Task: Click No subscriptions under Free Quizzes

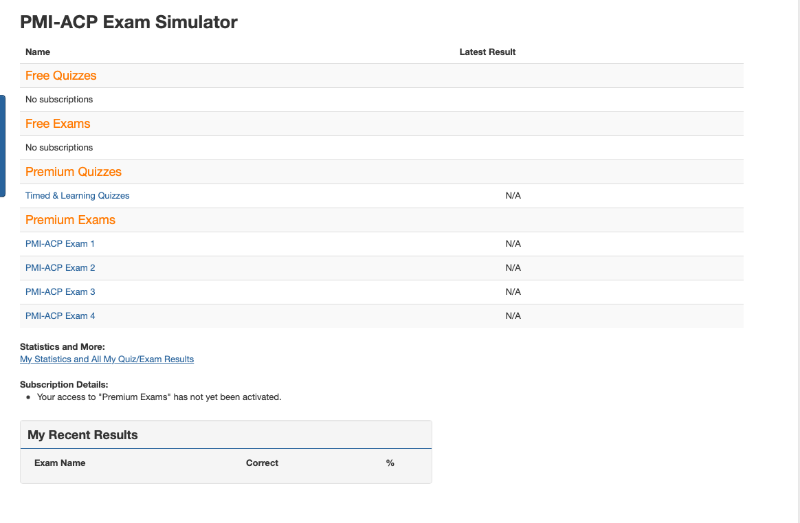Action: click(x=59, y=99)
